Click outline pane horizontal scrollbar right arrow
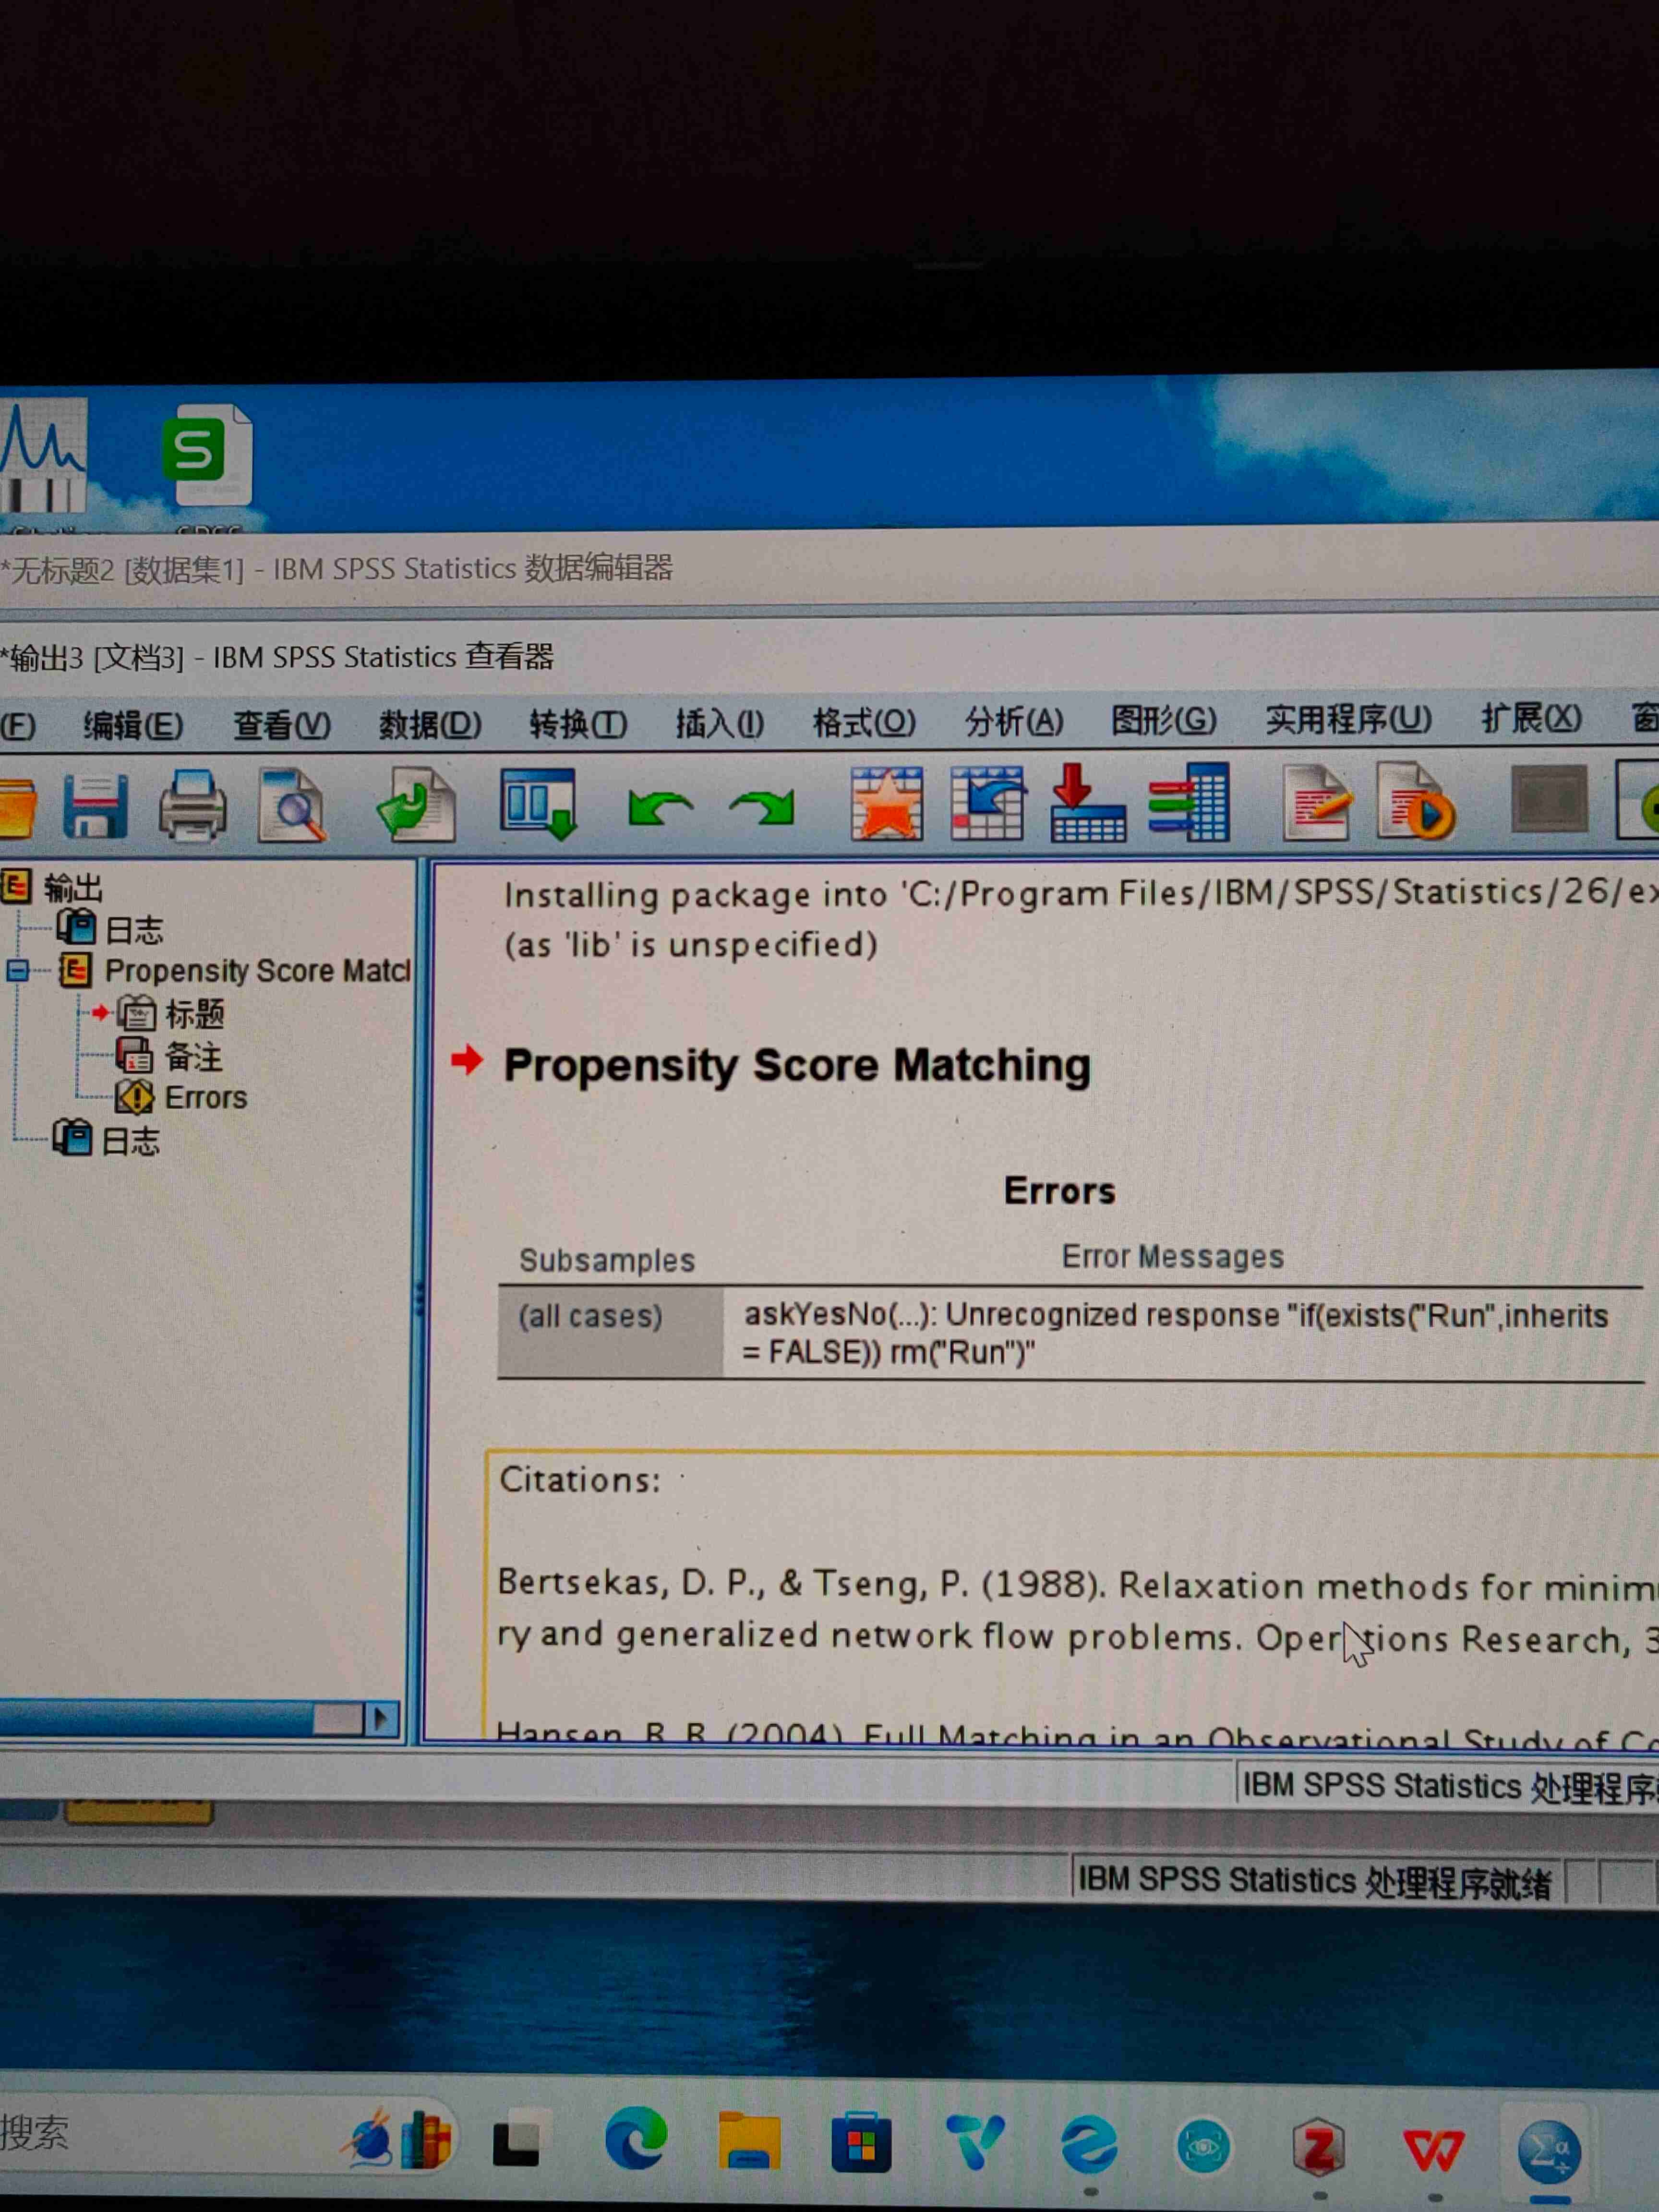 pyautogui.click(x=380, y=1719)
